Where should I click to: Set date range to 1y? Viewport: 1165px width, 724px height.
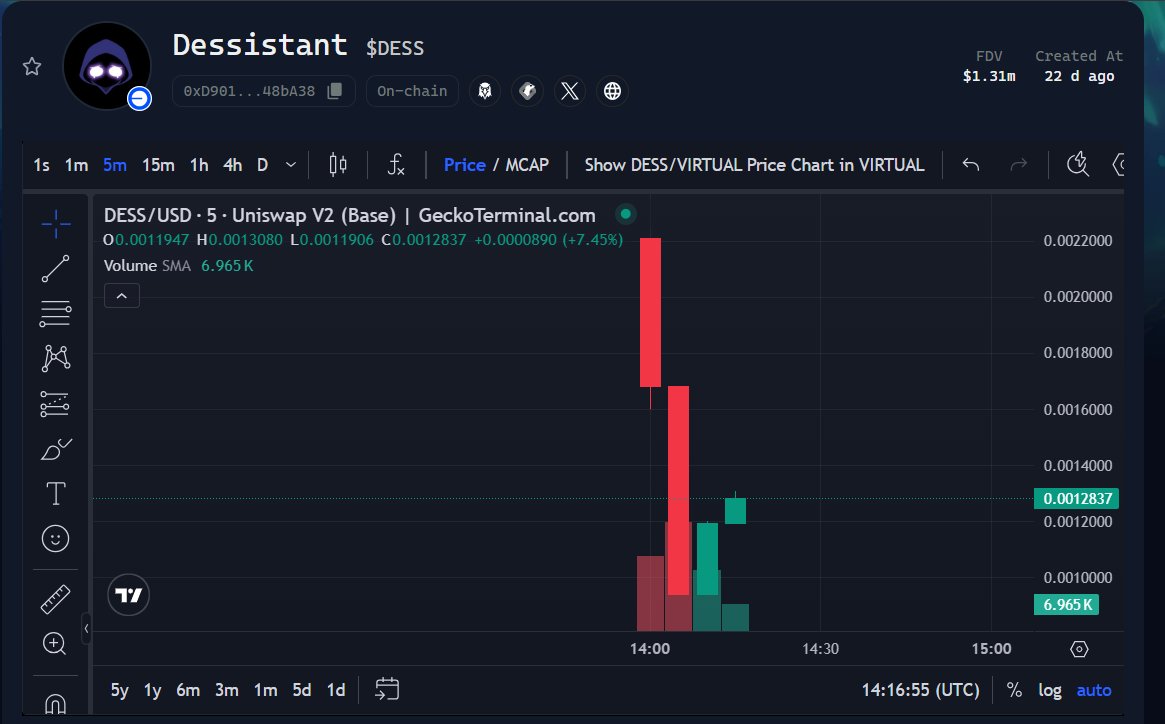pos(152,691)
